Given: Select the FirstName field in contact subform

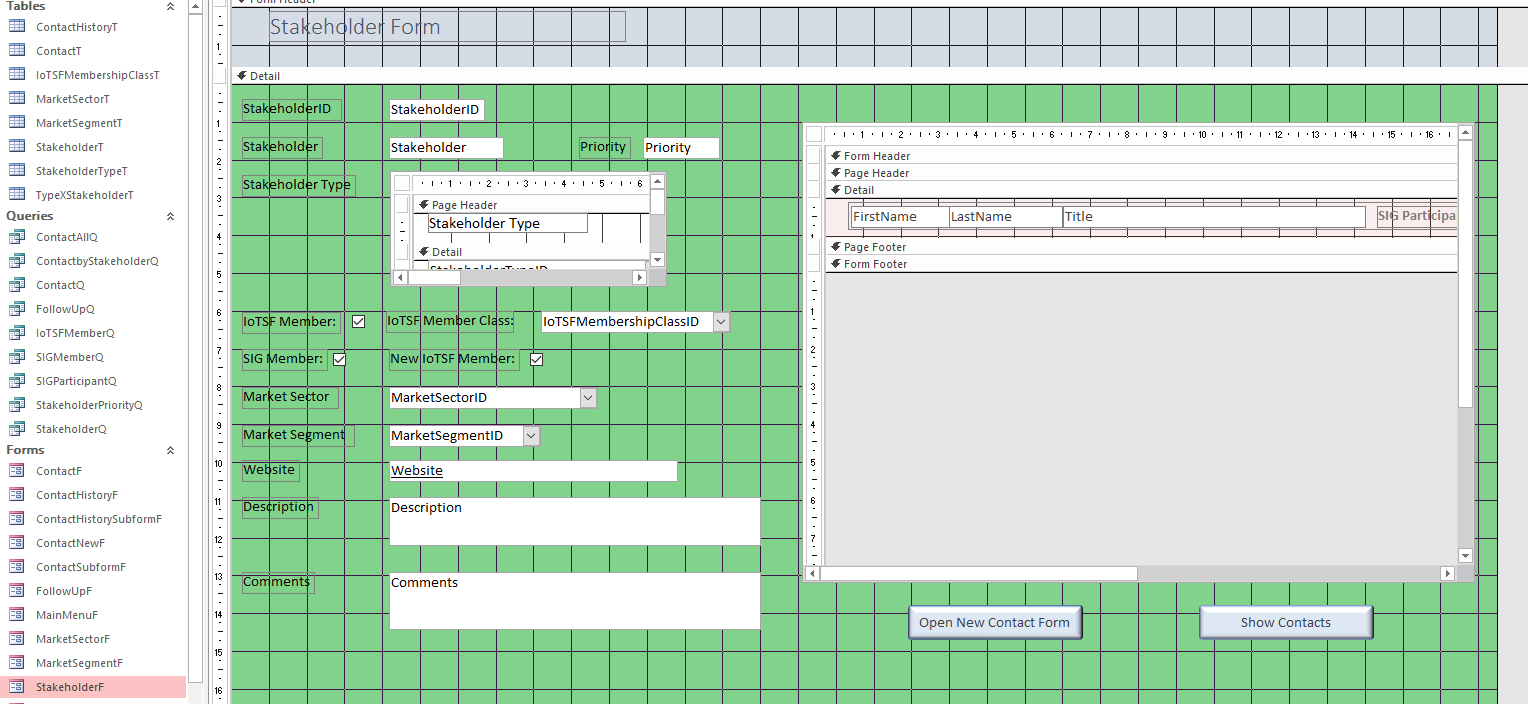Looking at the screenshot, I should click(899, 217).
